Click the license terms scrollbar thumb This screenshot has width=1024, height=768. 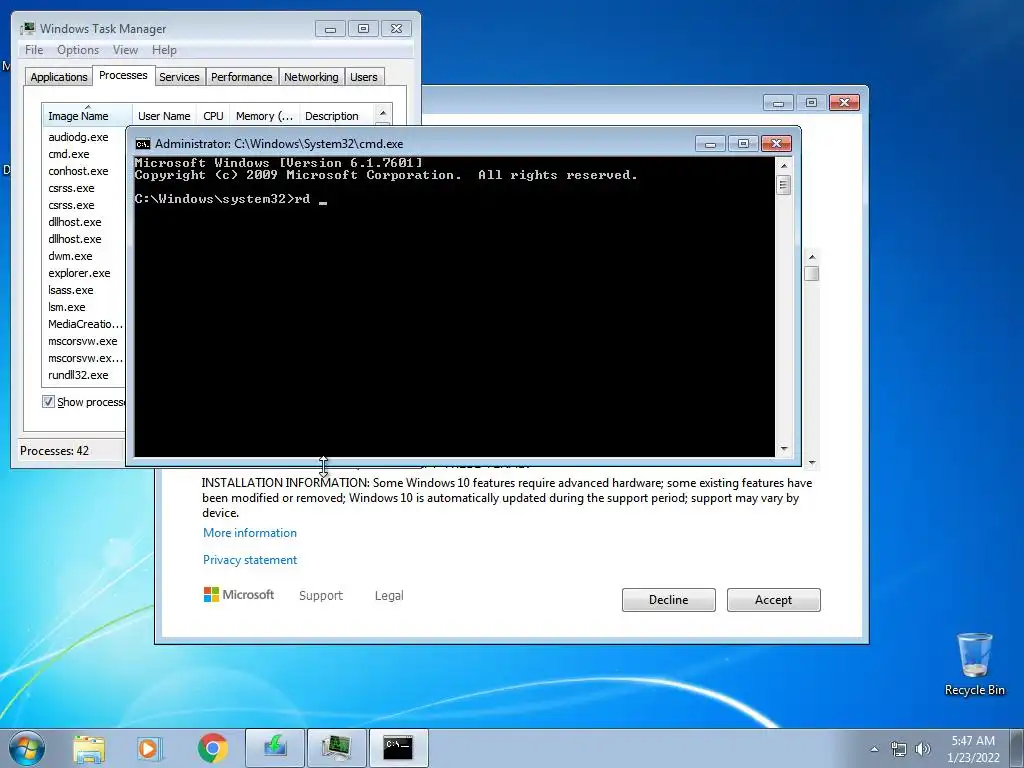(812, 274)
